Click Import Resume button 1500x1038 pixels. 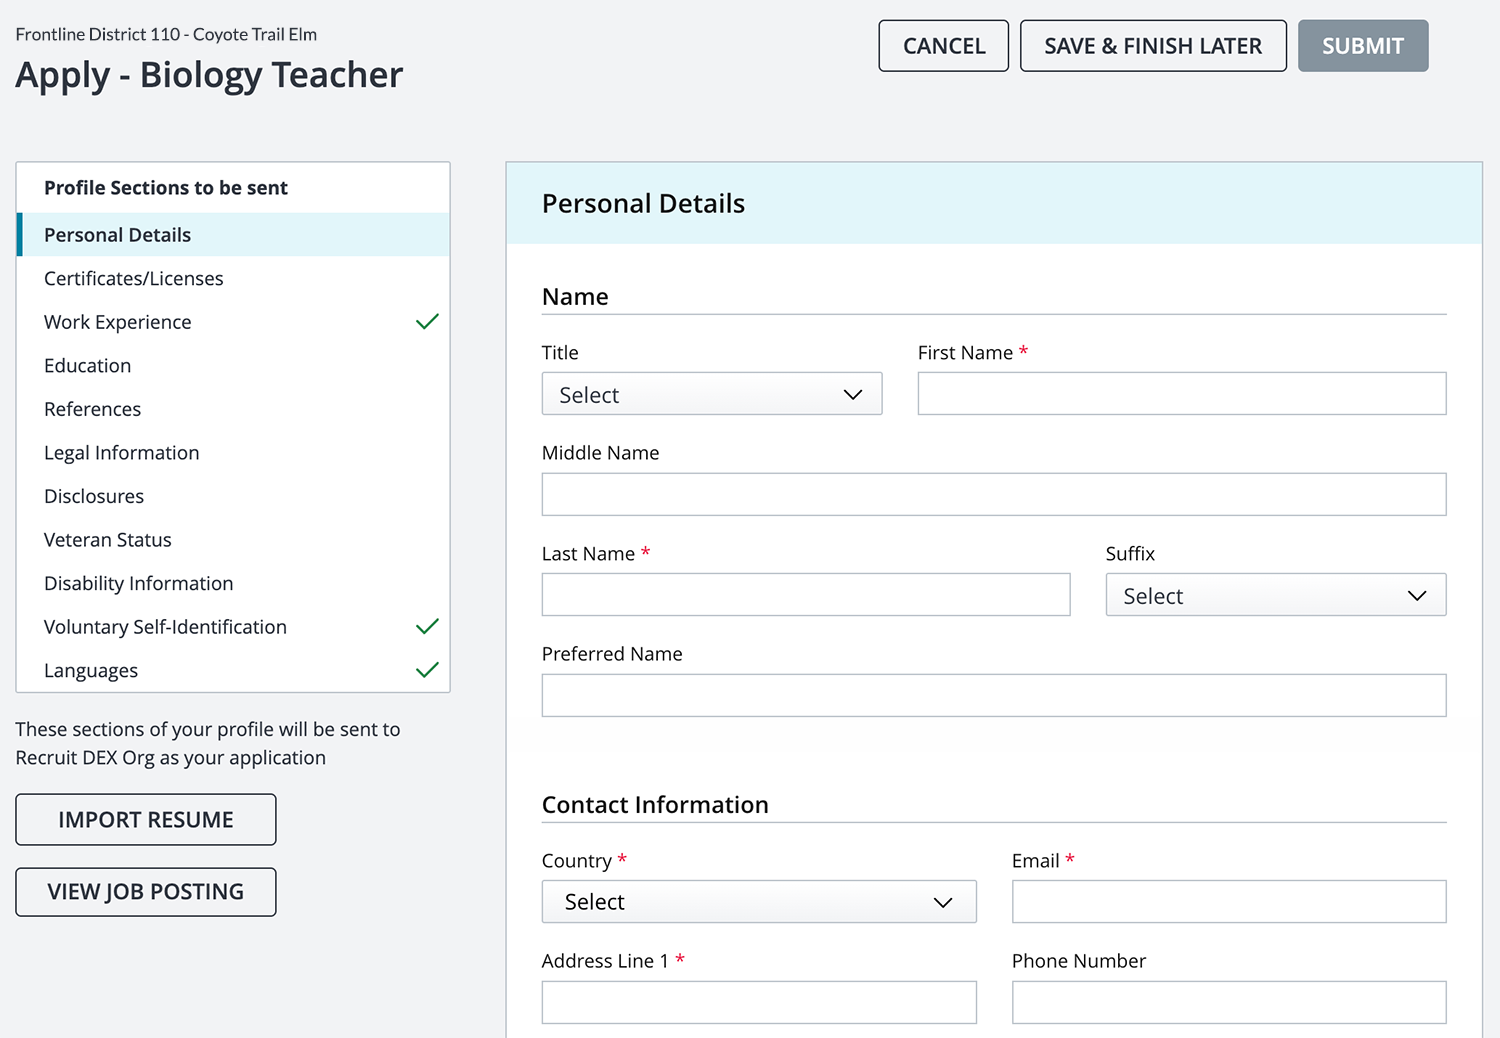pyautogui.click(x=146, y=820)
